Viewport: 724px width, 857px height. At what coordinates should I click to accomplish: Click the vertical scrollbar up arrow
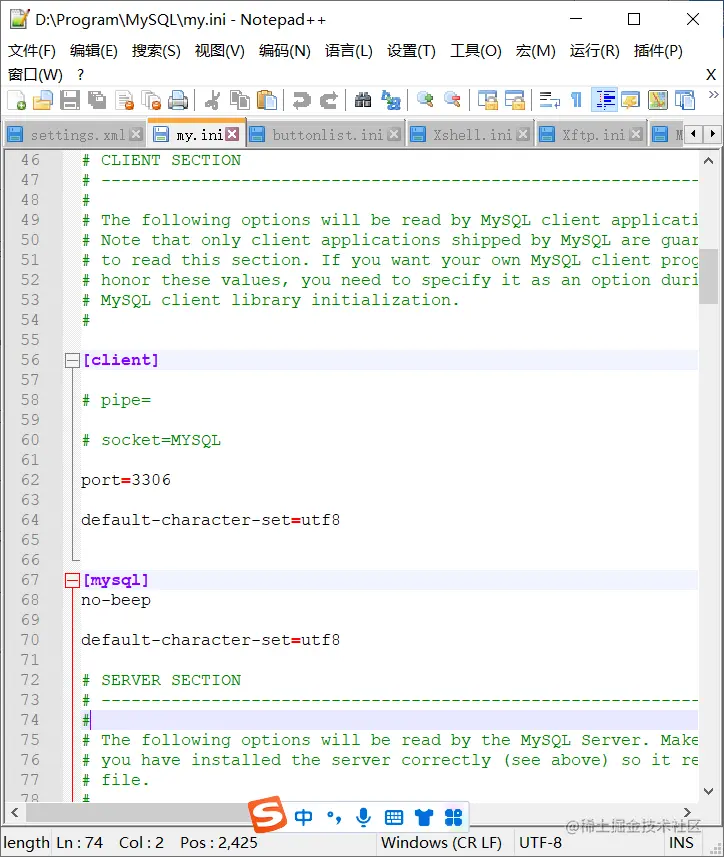(709, 161)
